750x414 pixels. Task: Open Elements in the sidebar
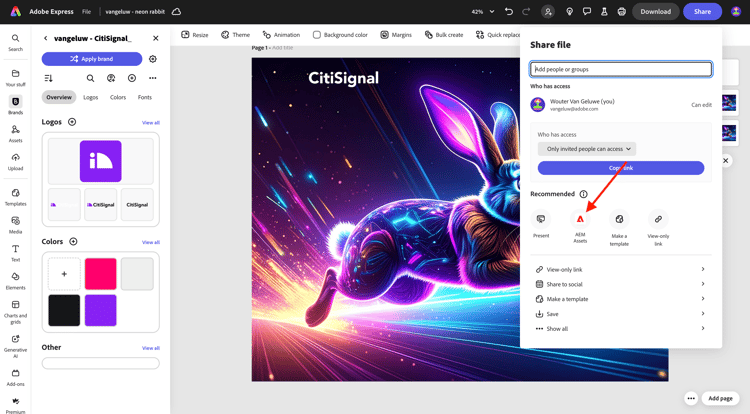click(x=15, y=281)
